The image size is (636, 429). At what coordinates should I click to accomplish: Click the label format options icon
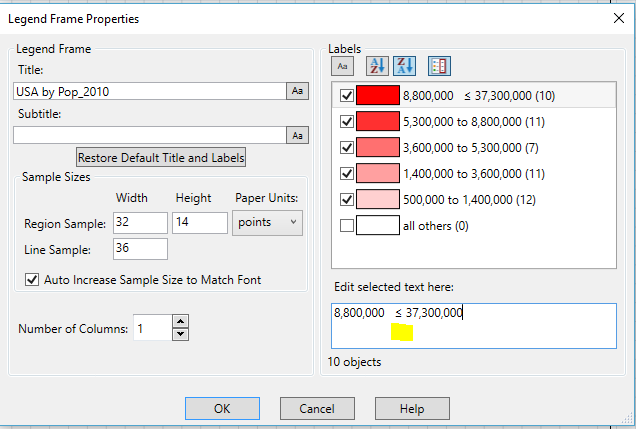[x=440, y=66]
